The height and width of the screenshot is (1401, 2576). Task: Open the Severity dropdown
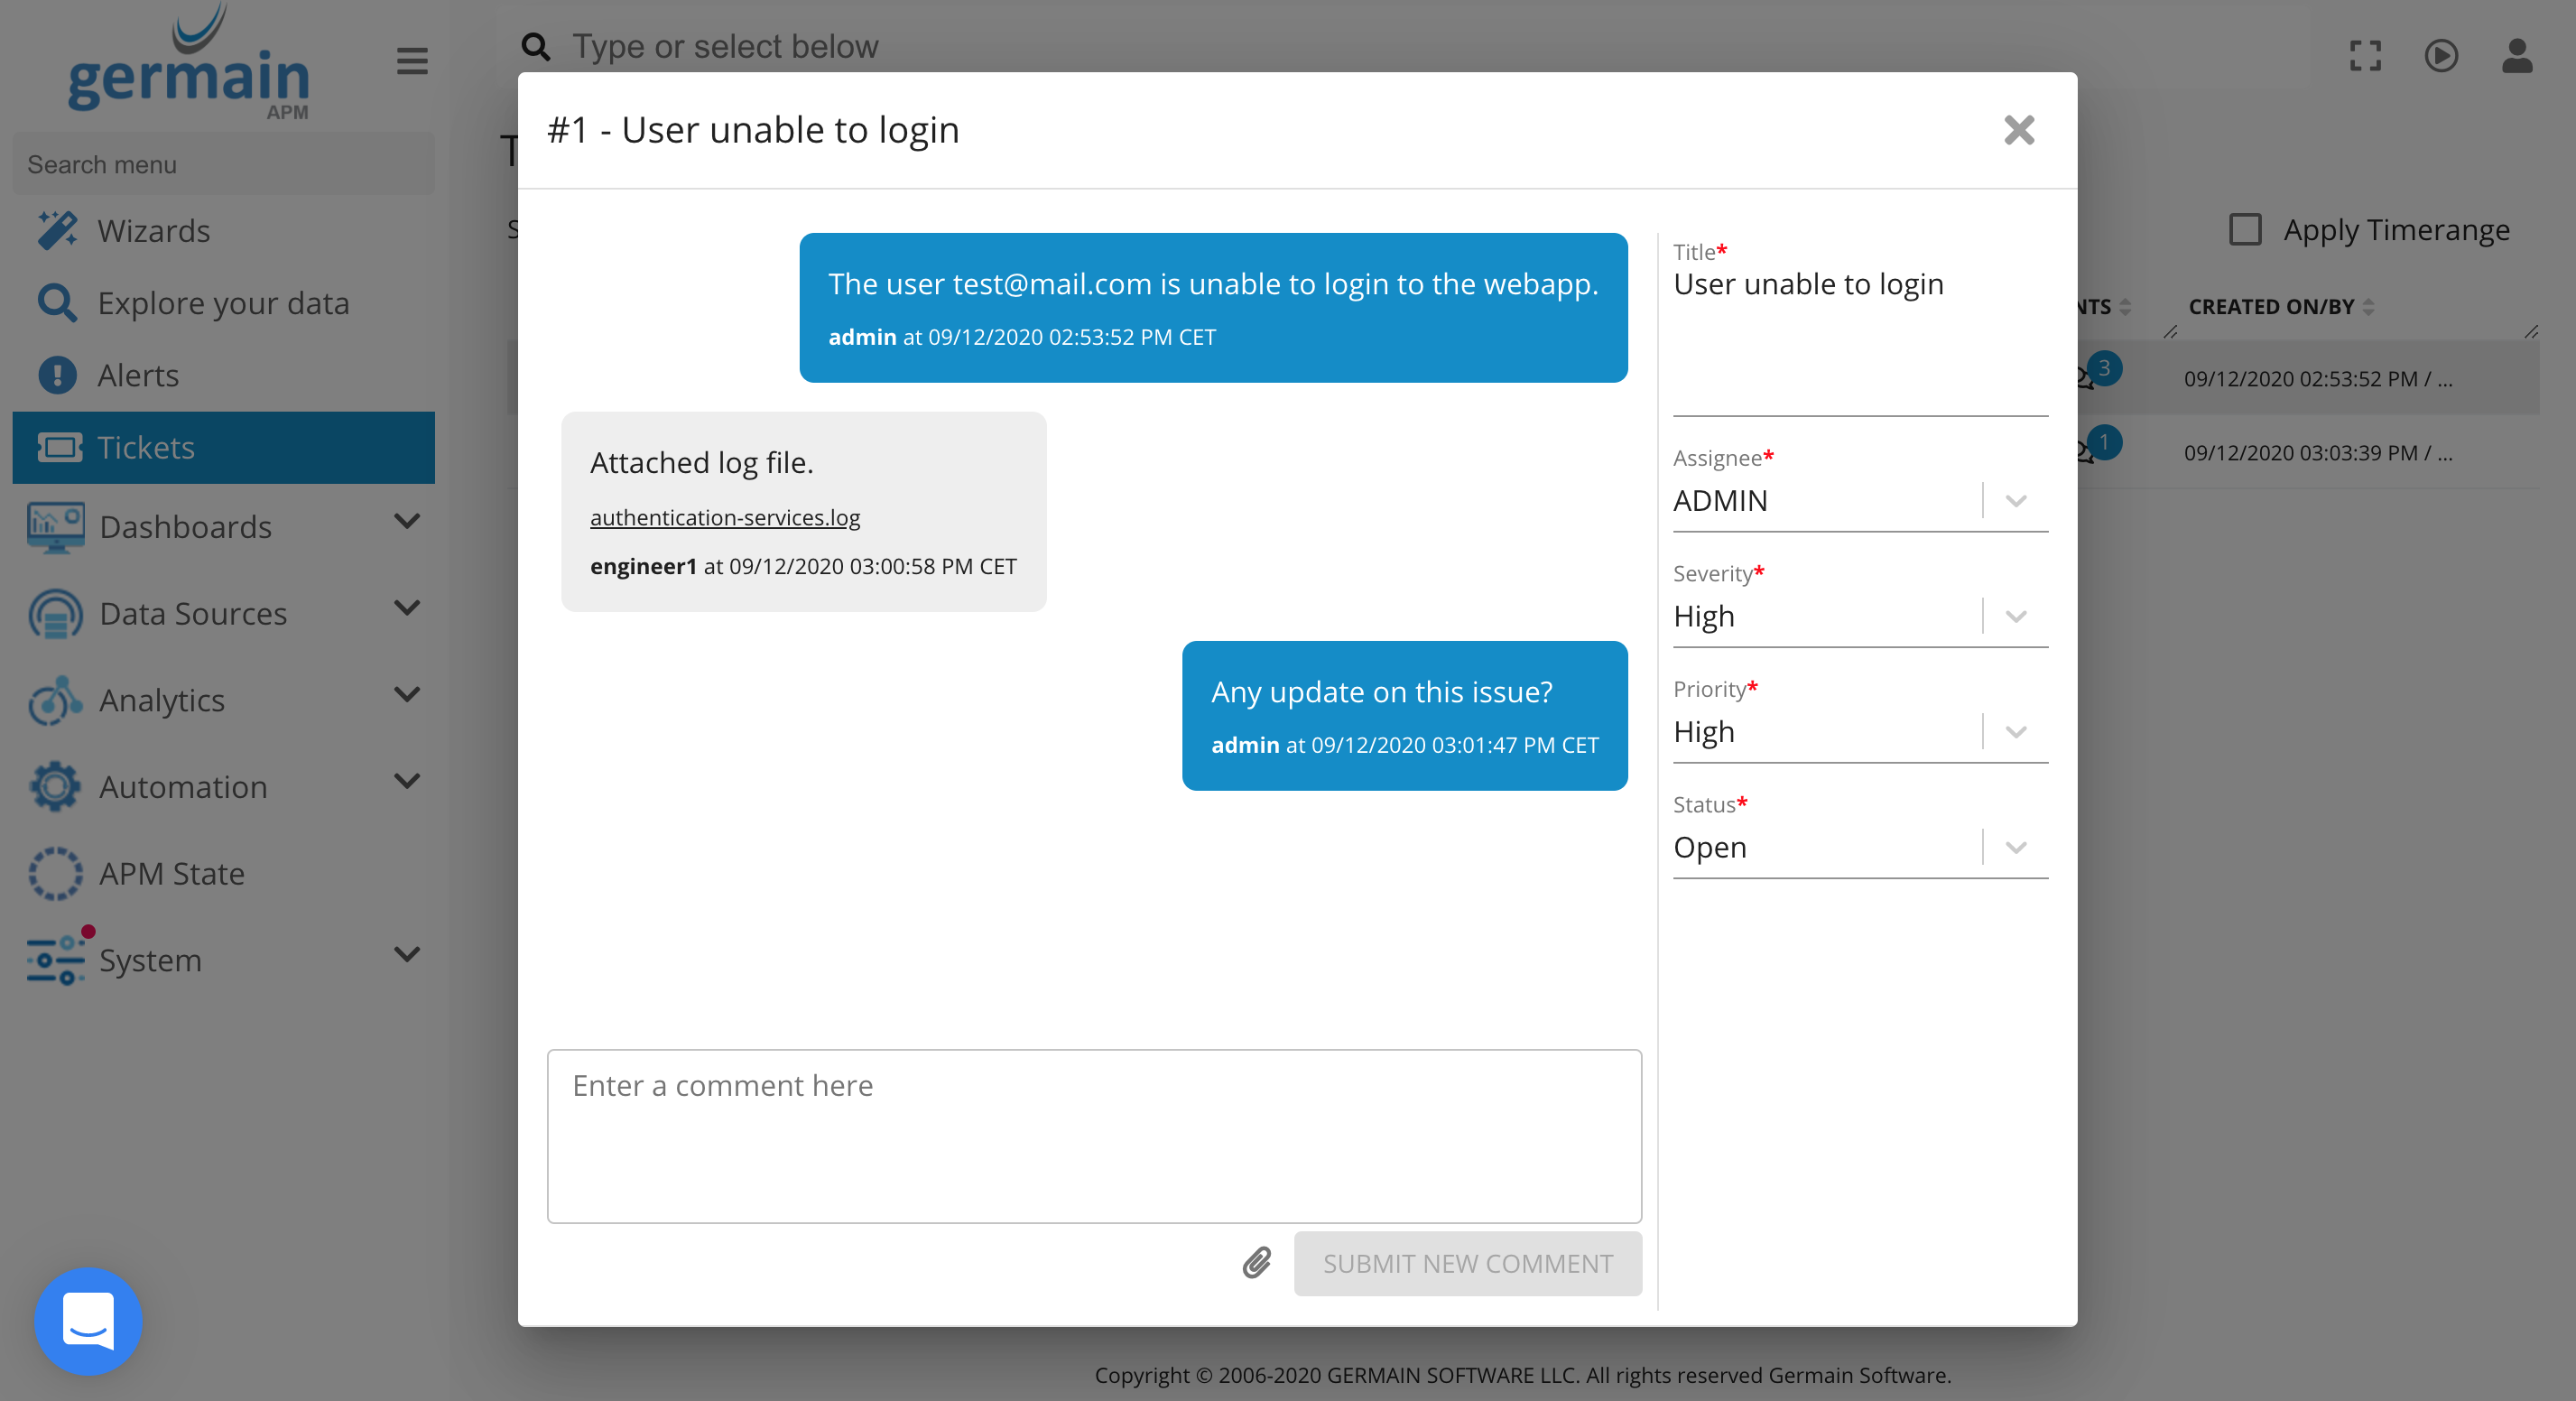[2015, 616]
